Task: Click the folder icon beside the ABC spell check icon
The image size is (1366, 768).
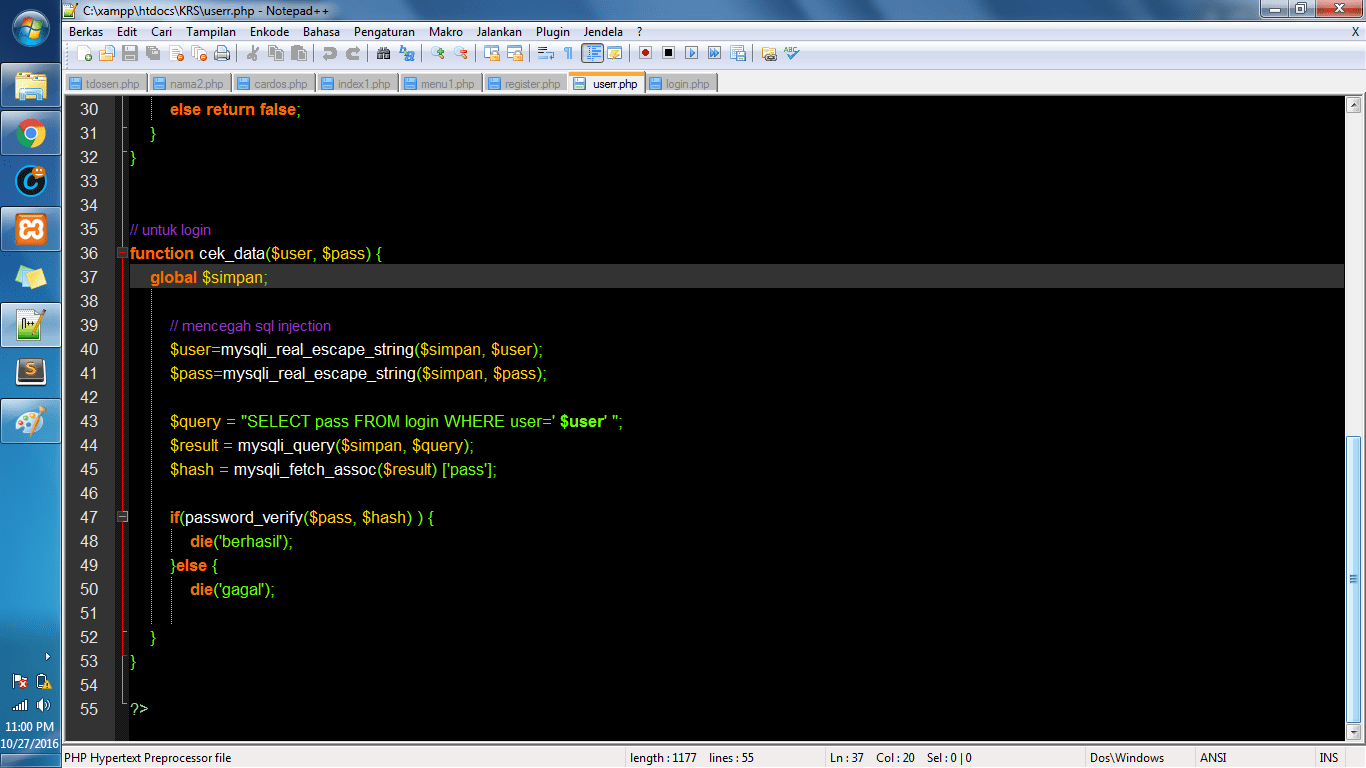Action: click(x=768, y=53)
